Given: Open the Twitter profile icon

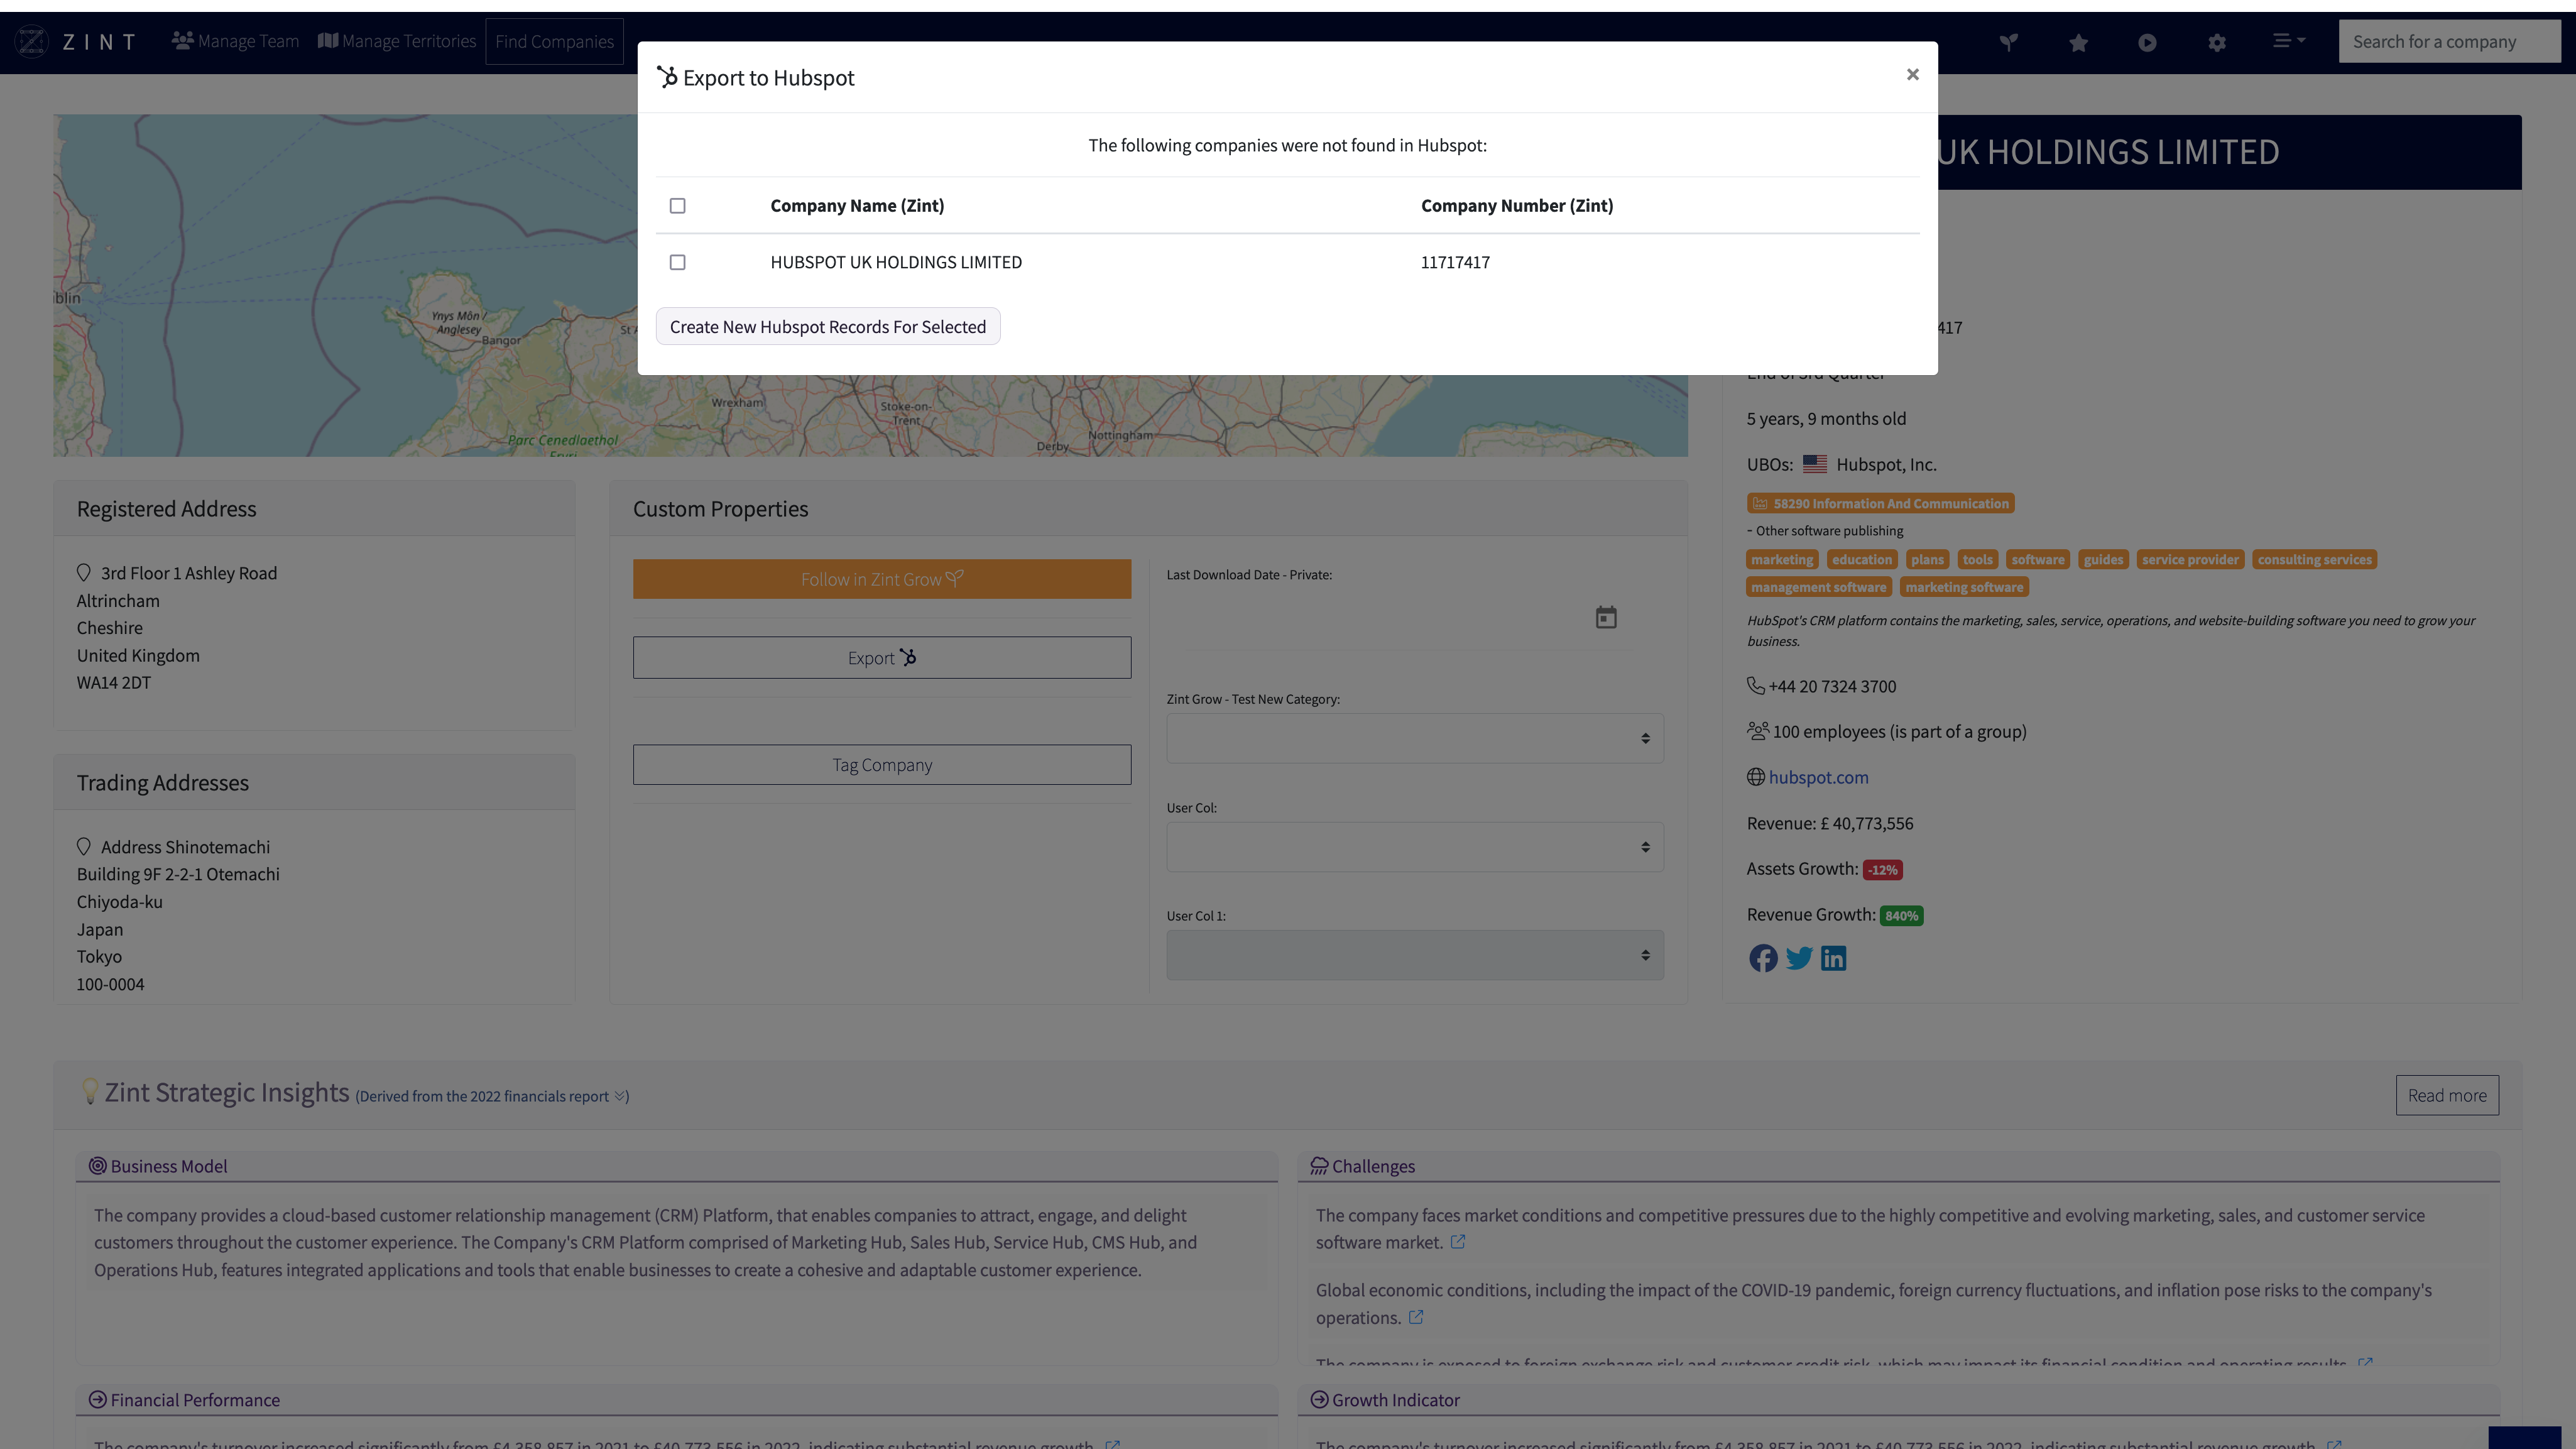Looking at the screenshot, I should [x=1798, y=958].
